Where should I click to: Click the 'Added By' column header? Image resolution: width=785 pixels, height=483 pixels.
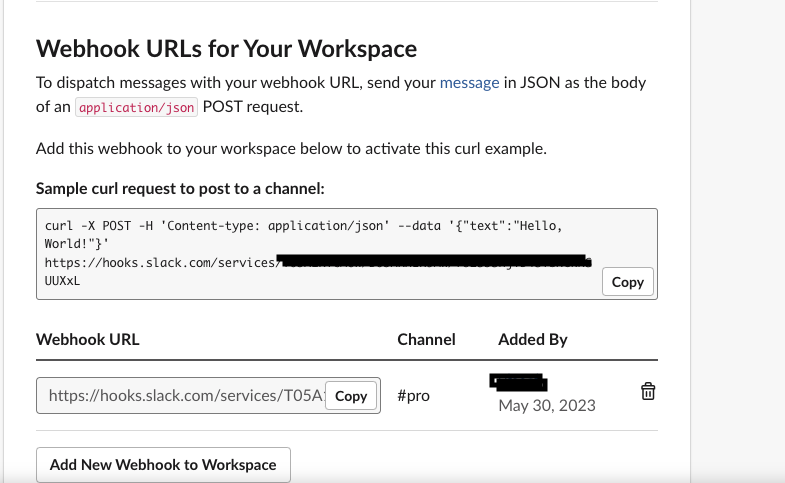coord(533,339)
